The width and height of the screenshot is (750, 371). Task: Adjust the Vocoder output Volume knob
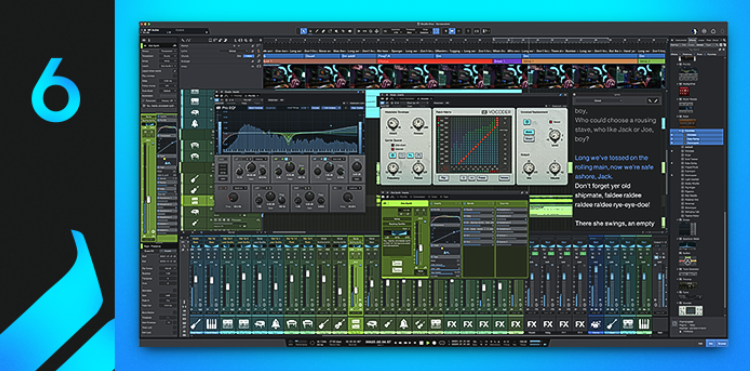coord(554,168)
